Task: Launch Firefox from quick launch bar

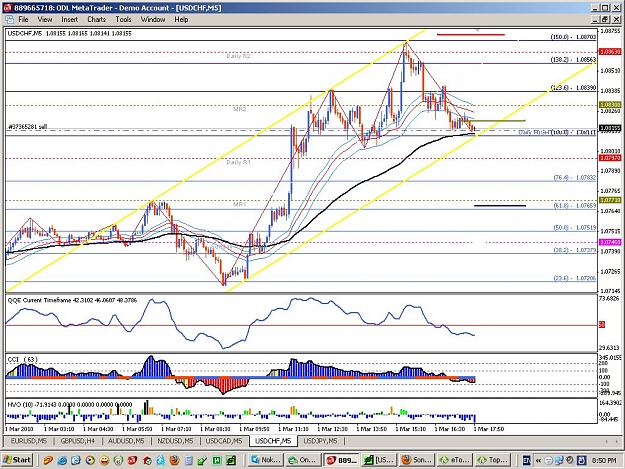Action: pos(174,461)
